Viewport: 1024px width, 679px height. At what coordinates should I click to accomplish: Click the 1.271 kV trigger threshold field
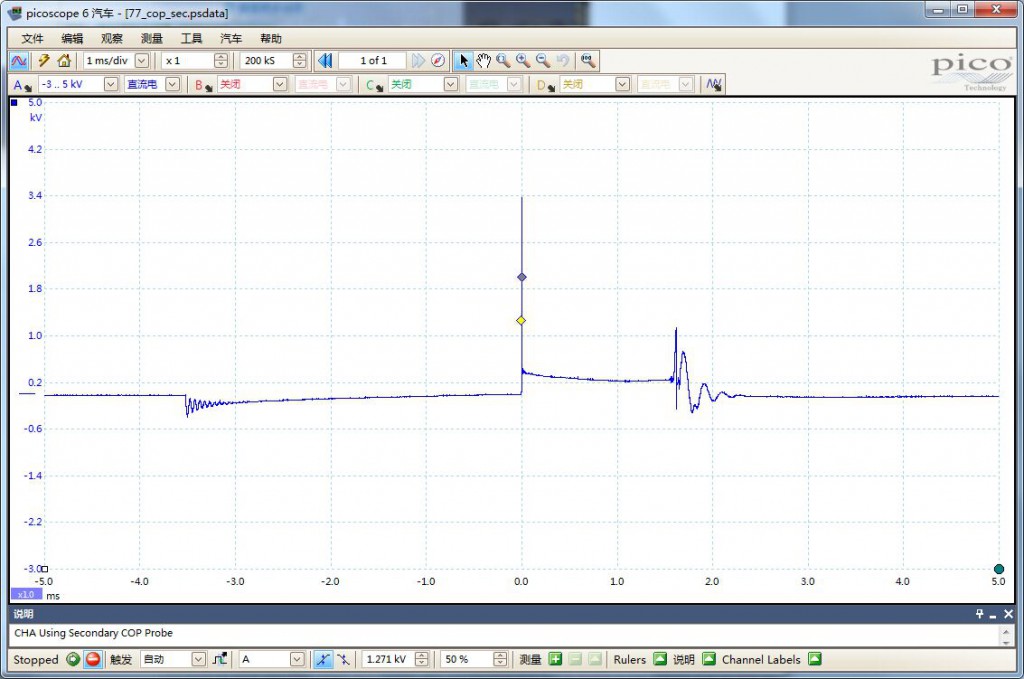[x=387, y=660]
